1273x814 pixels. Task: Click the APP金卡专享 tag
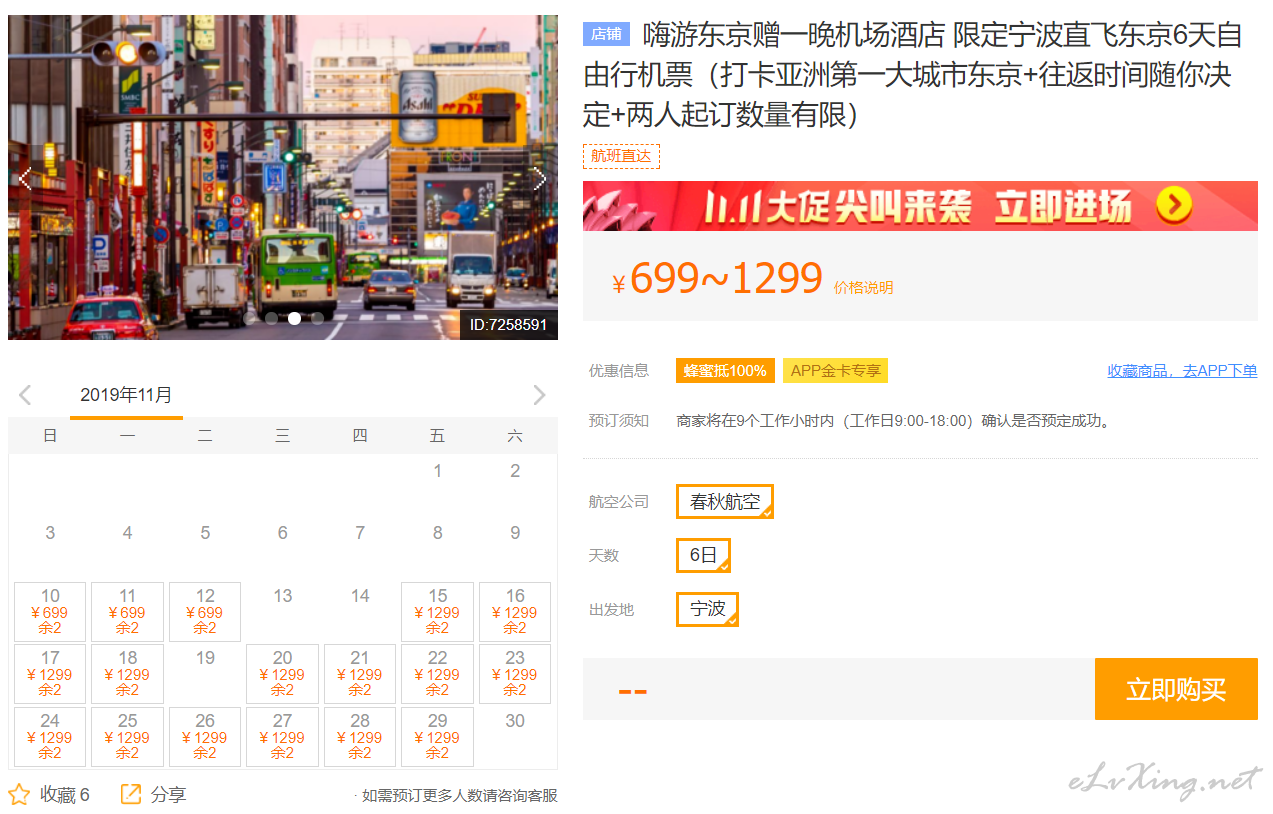(x=836, y=371)
